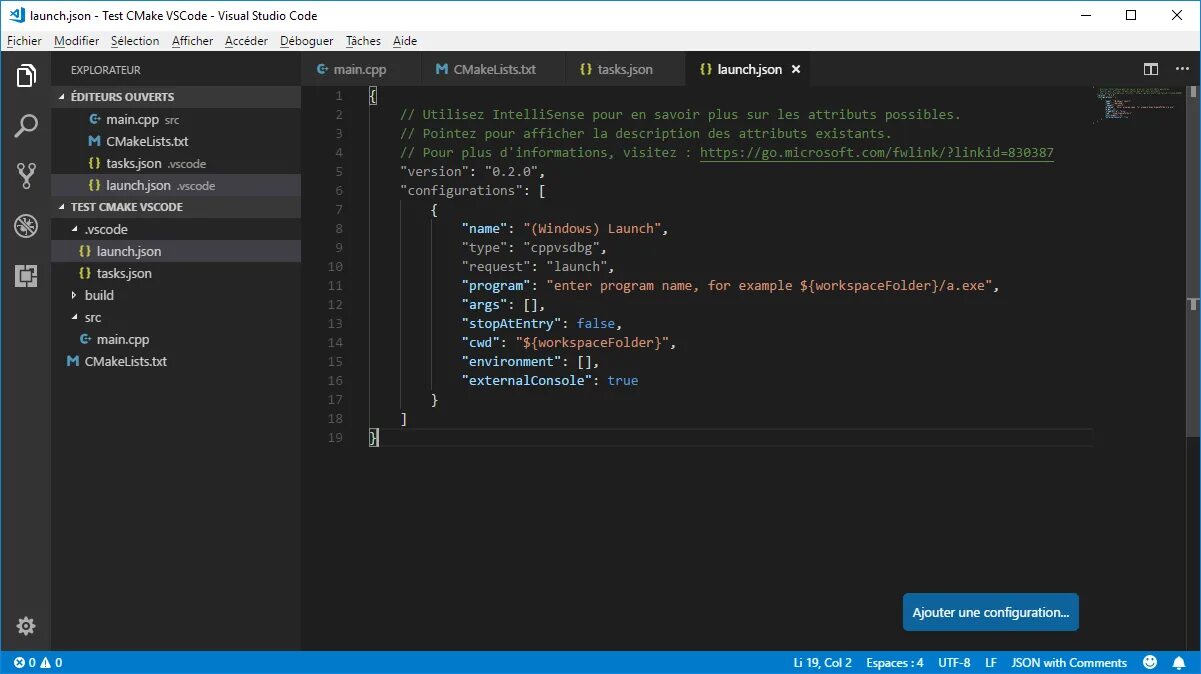Click Ajouter une configuration button

(x=990, y=612)
